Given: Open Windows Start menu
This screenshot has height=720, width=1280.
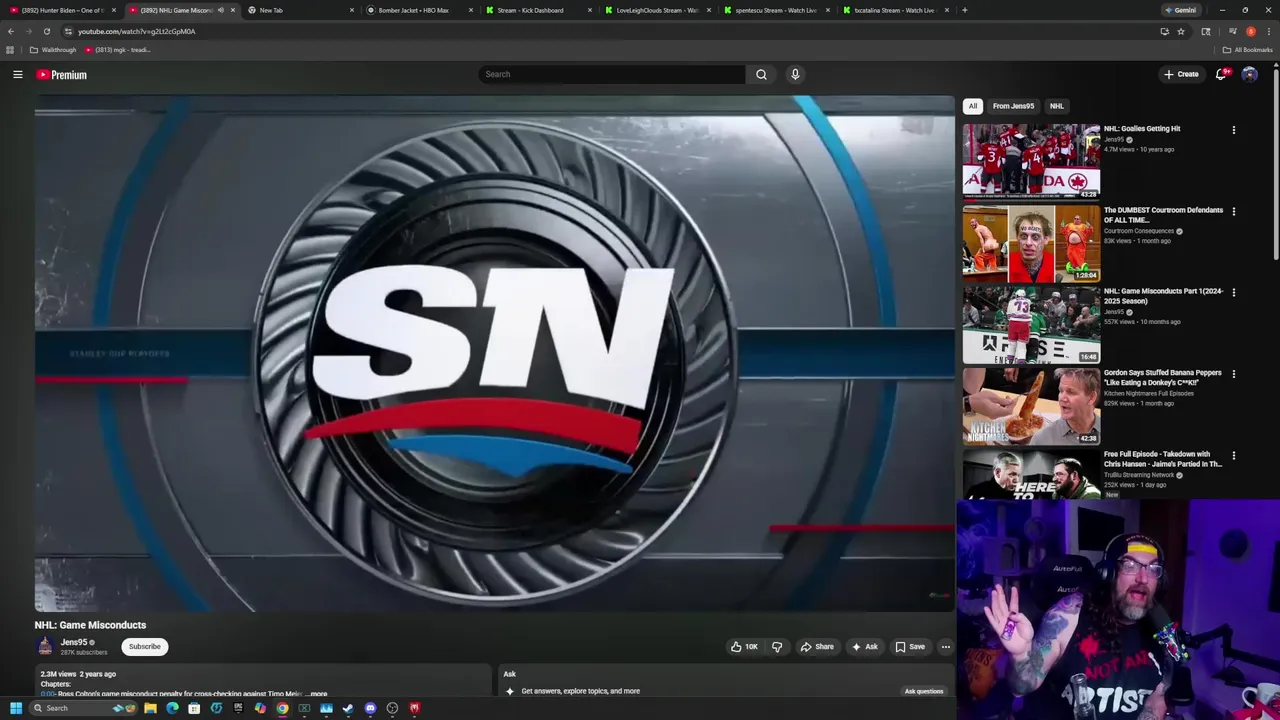Looking at the screenshot, I should [x=15, y=708].
